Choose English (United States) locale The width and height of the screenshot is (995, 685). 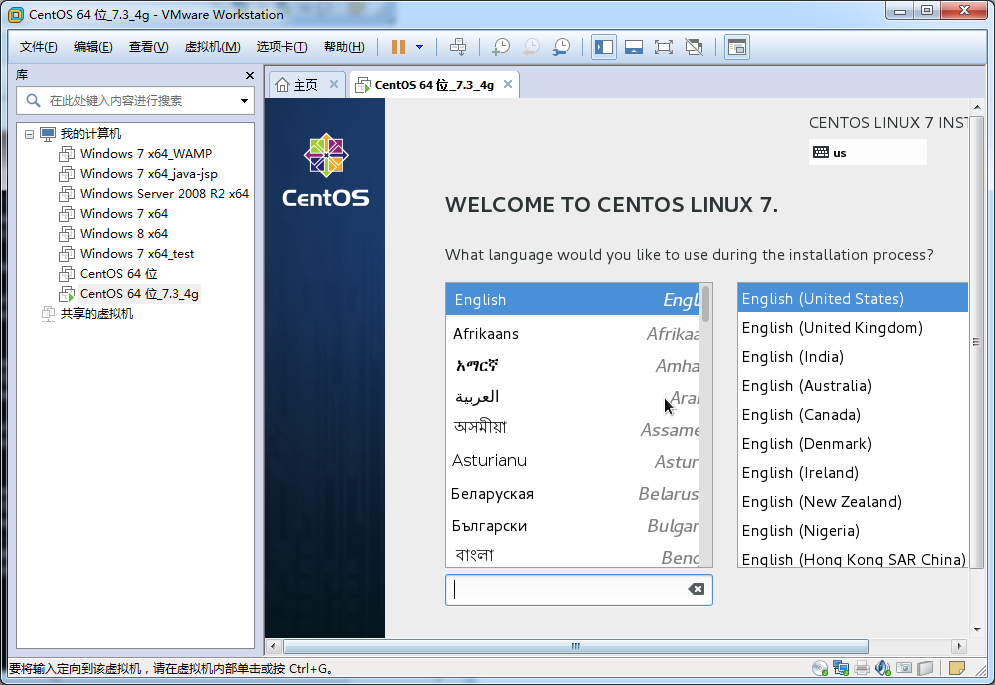coord(853,298)
